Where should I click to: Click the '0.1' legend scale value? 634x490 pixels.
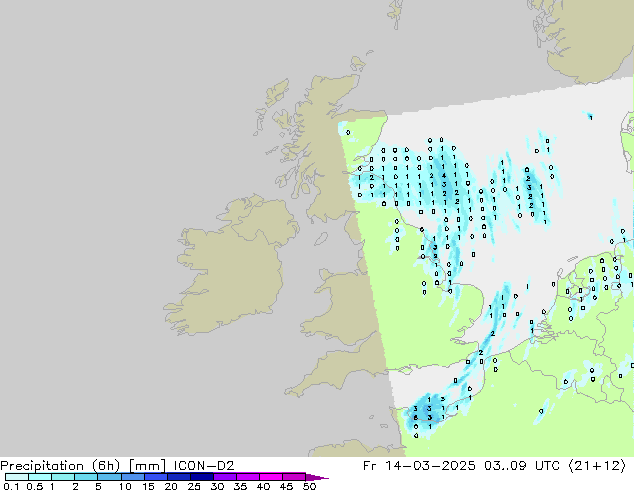coord(11,486)
